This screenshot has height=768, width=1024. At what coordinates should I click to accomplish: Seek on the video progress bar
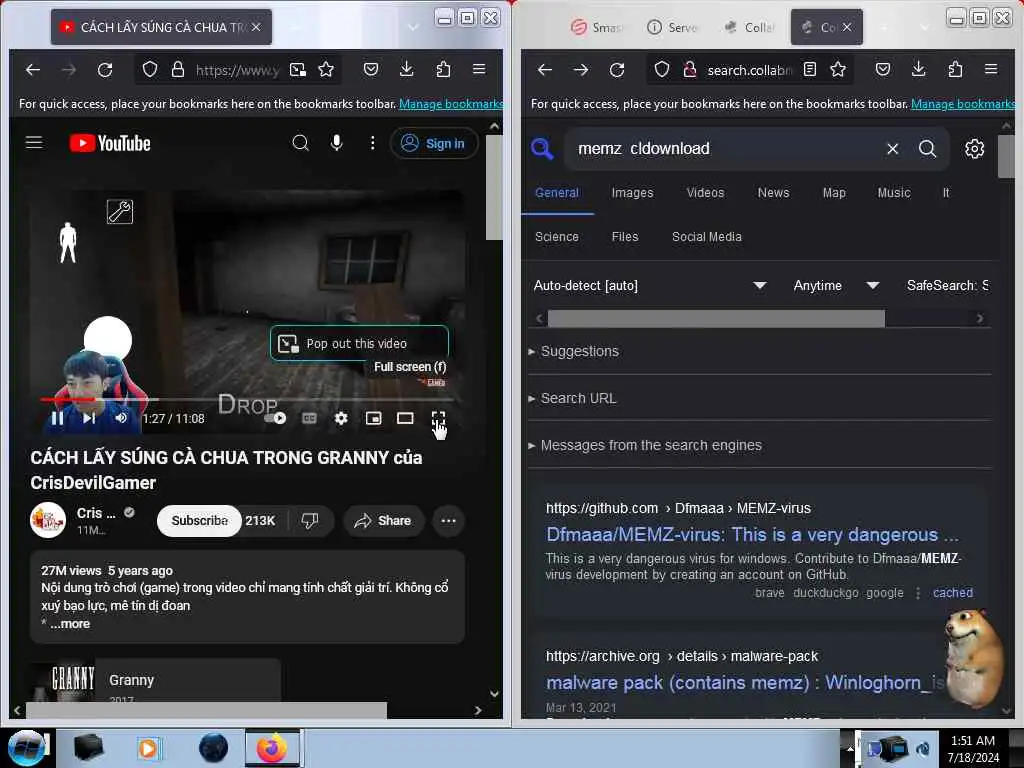click(x=247, y=399)
